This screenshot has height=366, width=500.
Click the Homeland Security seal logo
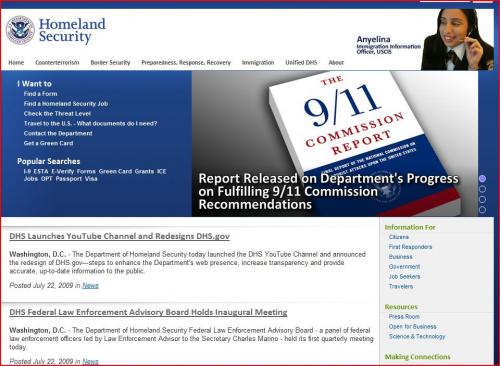point(20,30)
